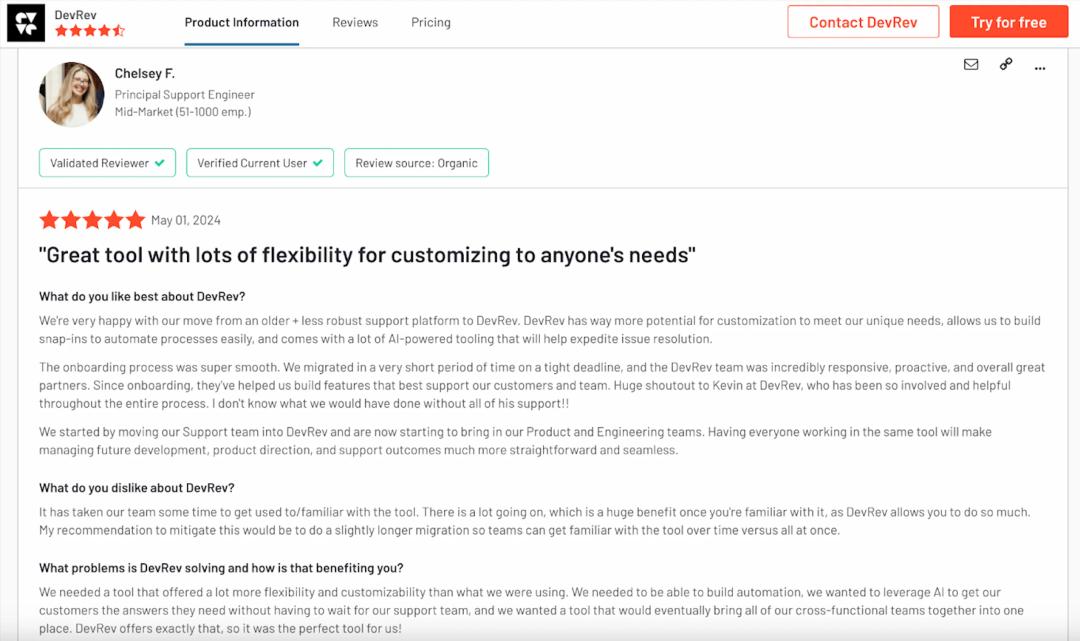1080x641 pixels.
Task: Select the Product Information tab
Action: 242,22
